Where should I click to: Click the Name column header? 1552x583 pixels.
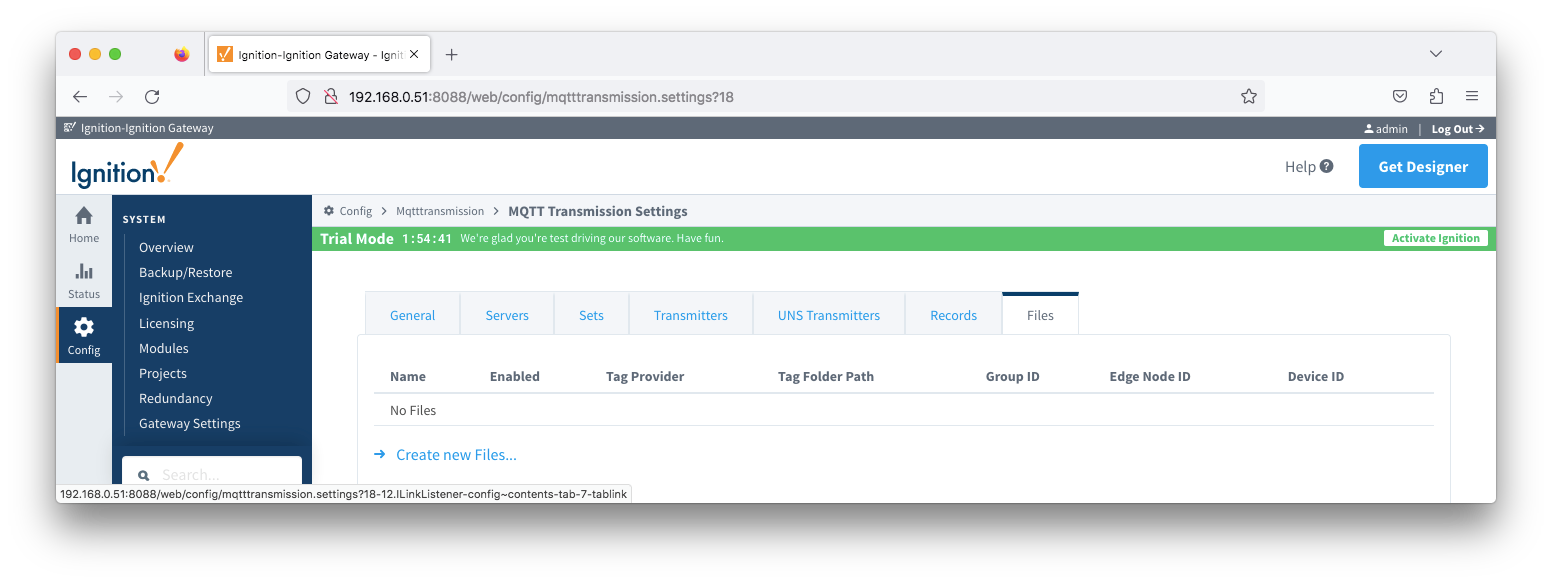[x=408, y=376]
